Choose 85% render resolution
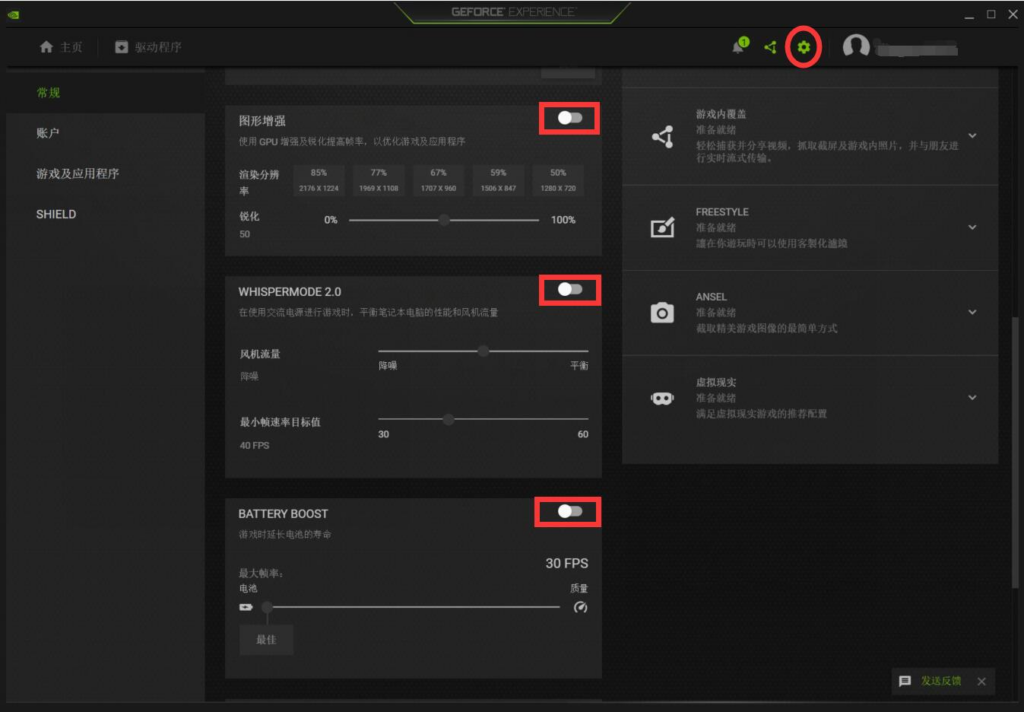This screenshot has height=712, width=1024. (x=319, y=180)
